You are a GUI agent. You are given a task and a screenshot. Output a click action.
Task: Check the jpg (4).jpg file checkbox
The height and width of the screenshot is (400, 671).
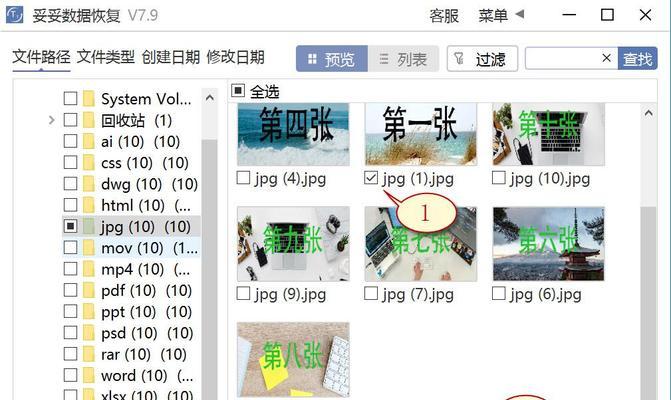tap(243, 178)
